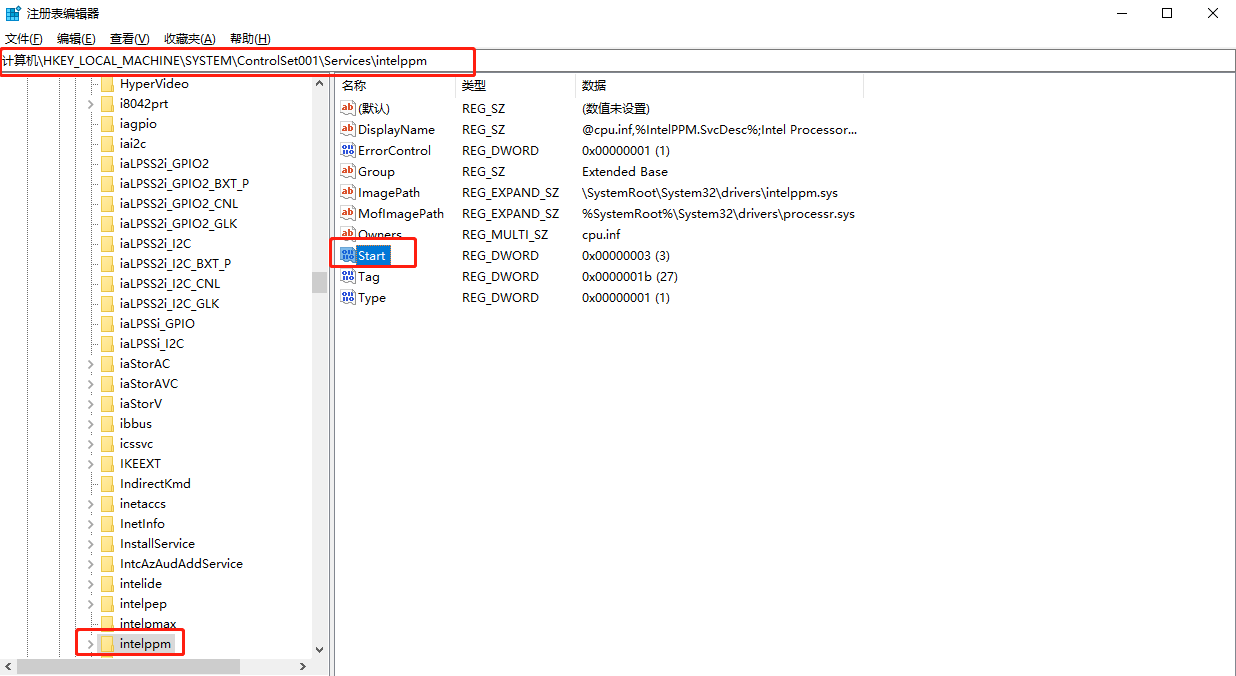The height and width of the screenshot is (676, 1236).
Task: Click the type cell "REG_MULTI_SZ"
Action: pyautogui.click(x=505, y=235)
